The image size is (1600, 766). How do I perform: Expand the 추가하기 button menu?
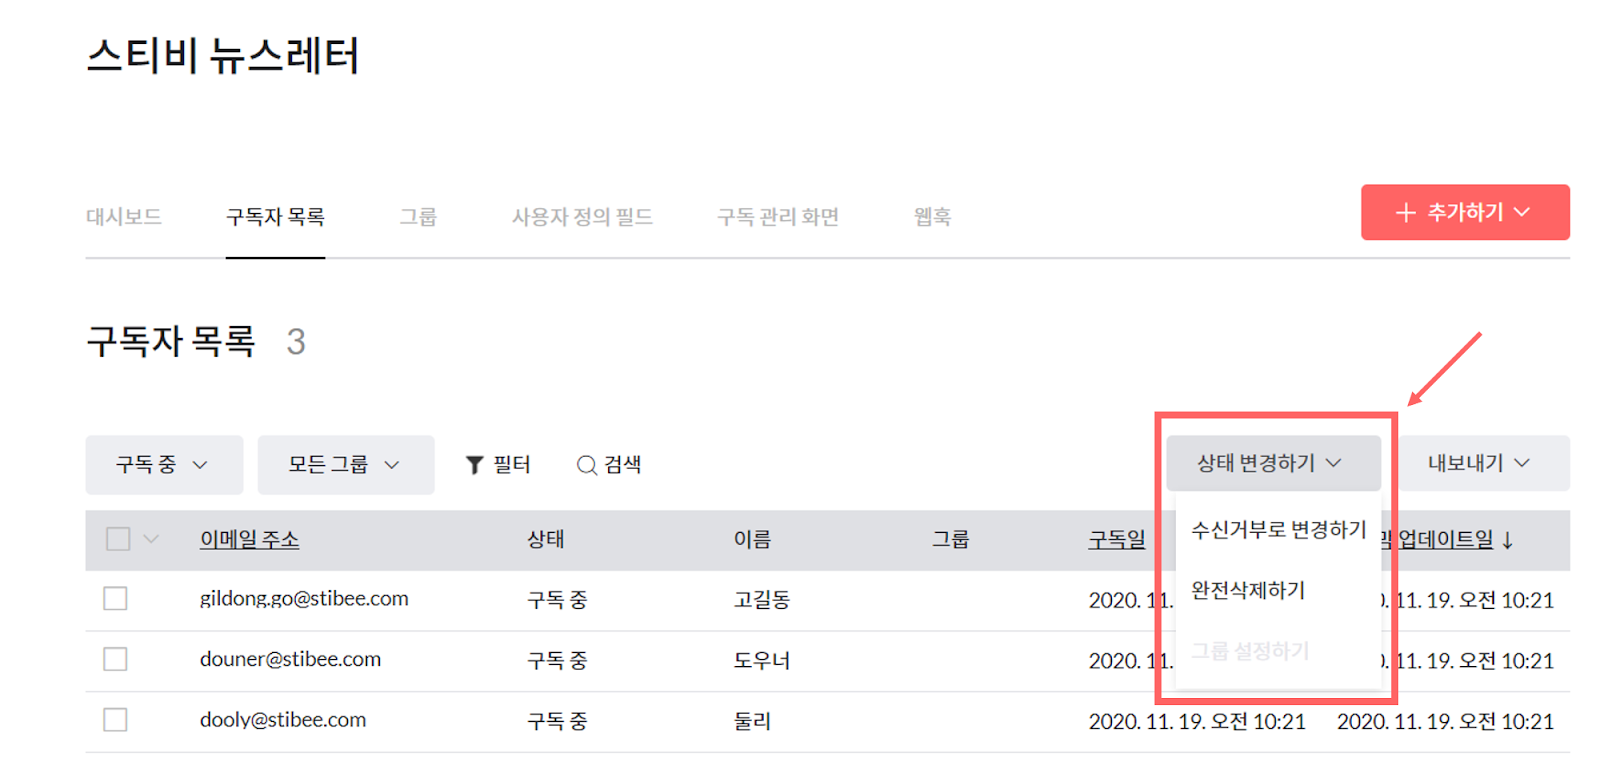[x=1465, y=212]
